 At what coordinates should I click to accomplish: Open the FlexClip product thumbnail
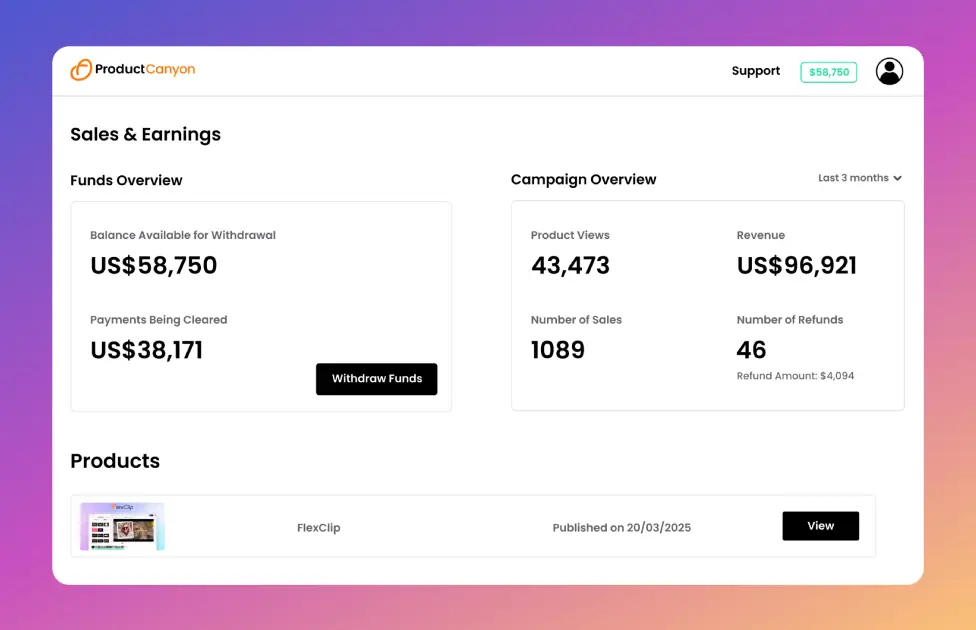(x=123, y=526)
